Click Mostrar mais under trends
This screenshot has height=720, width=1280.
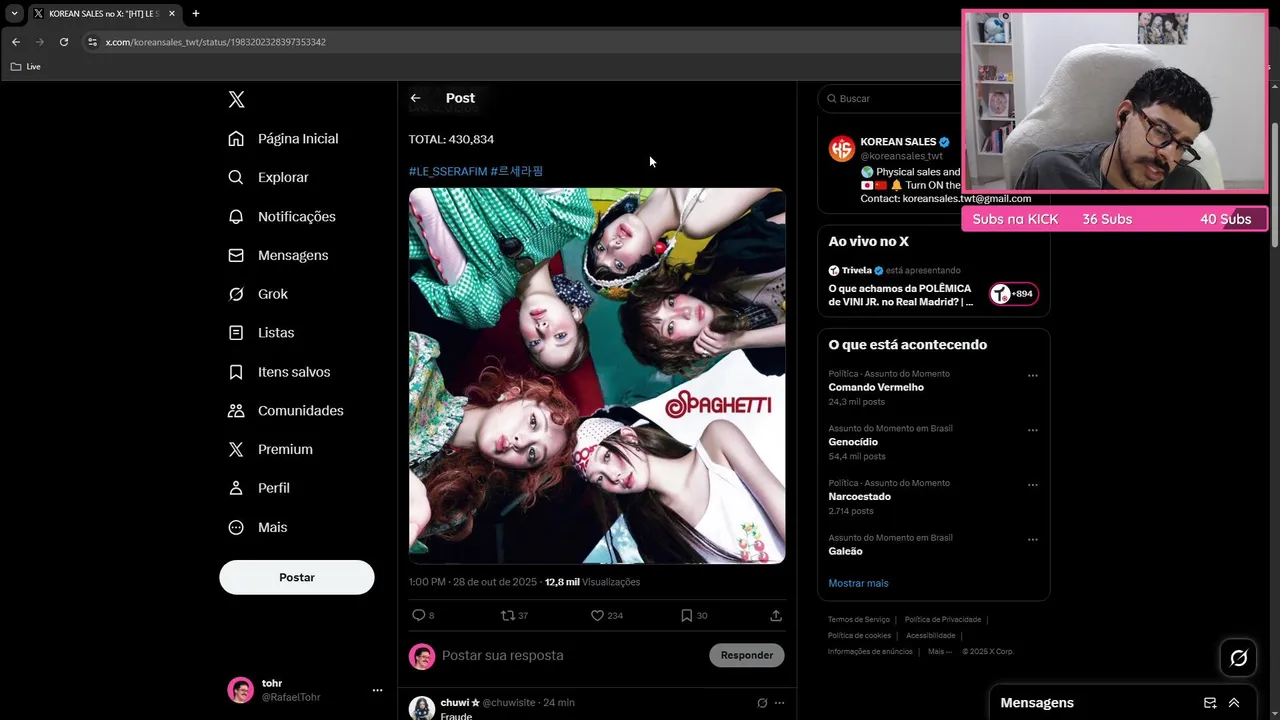point(858,583)
